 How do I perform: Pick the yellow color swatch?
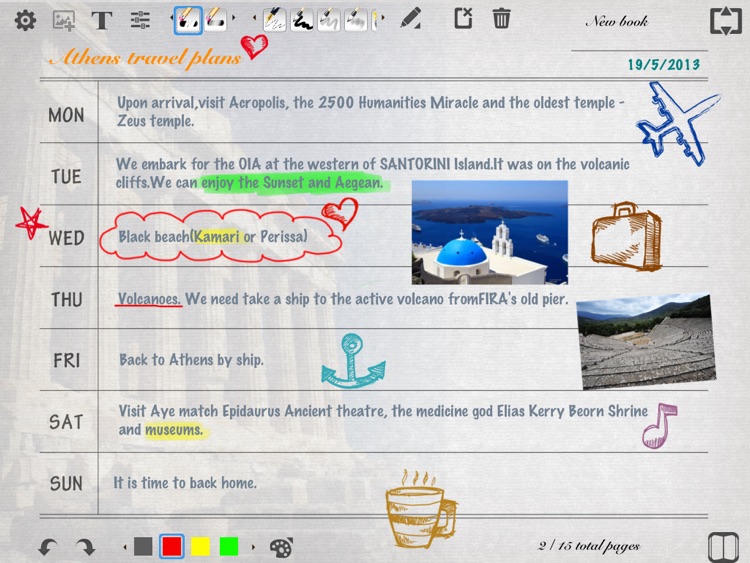(x=200, y=546)
